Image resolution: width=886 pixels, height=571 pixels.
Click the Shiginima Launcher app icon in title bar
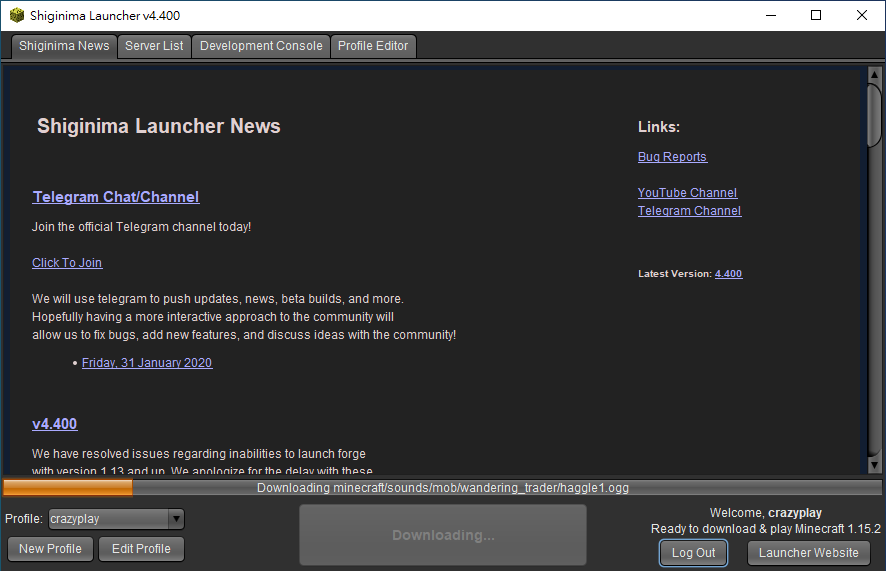(17, 15)
